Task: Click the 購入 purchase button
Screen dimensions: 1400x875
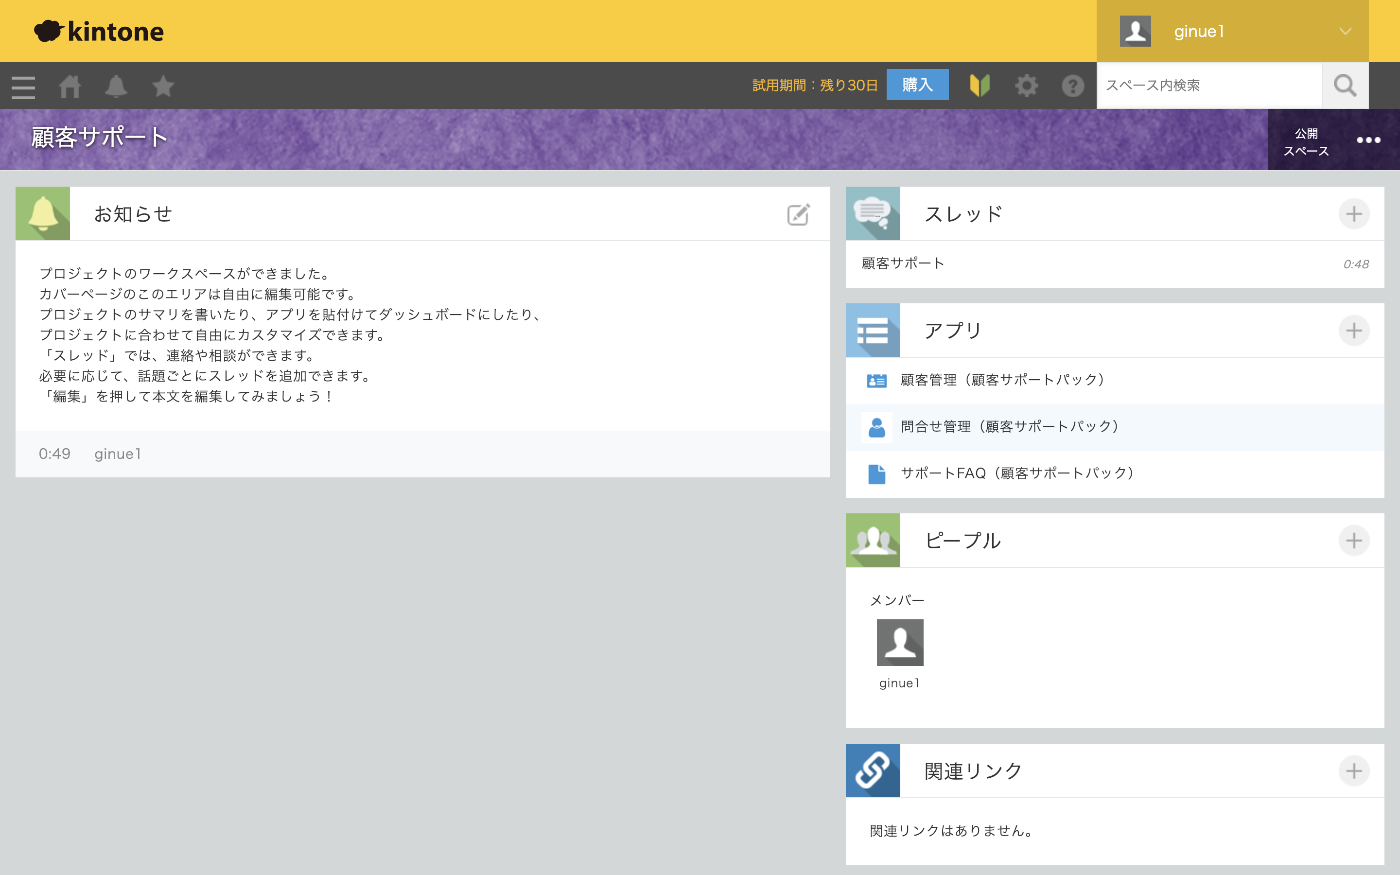Action: (x=917, y=84)
